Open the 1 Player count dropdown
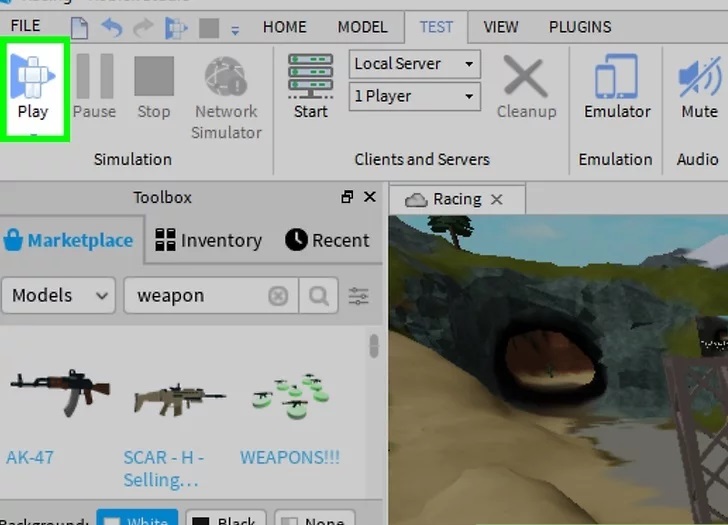728x525 pixels. click(x=415, y=96)
